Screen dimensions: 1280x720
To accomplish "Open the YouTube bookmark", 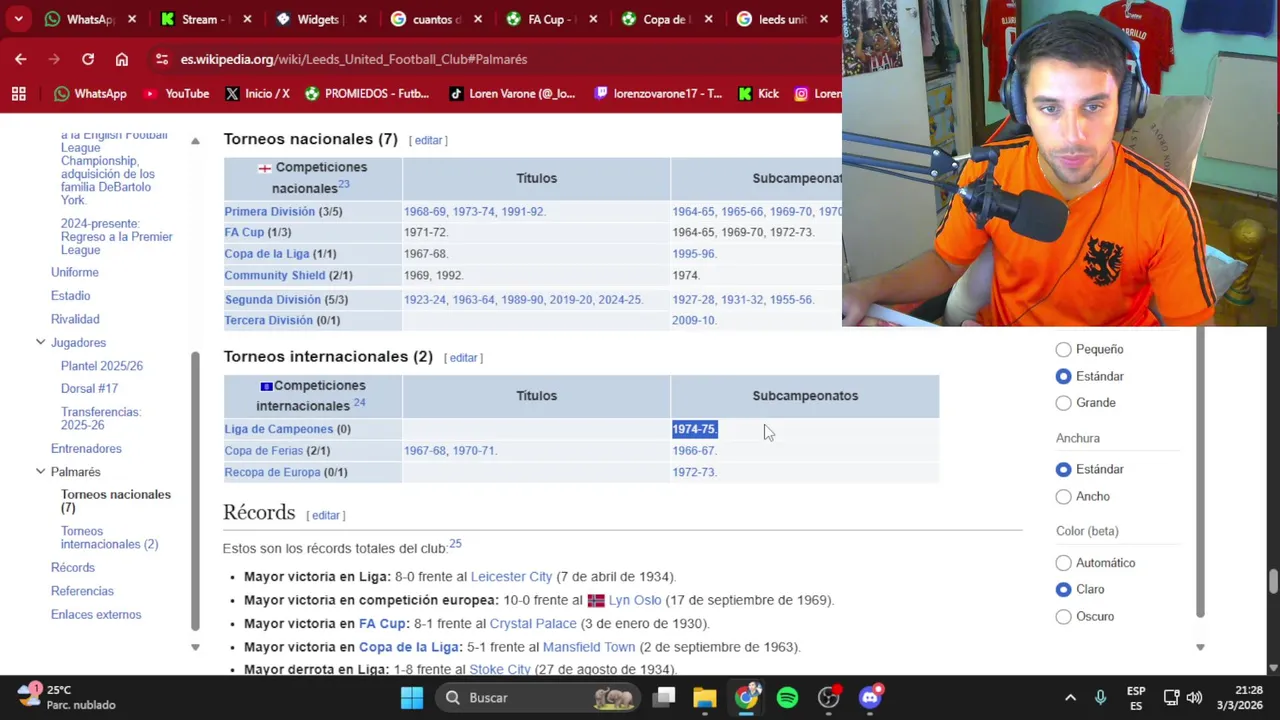I will pos(176,93).
